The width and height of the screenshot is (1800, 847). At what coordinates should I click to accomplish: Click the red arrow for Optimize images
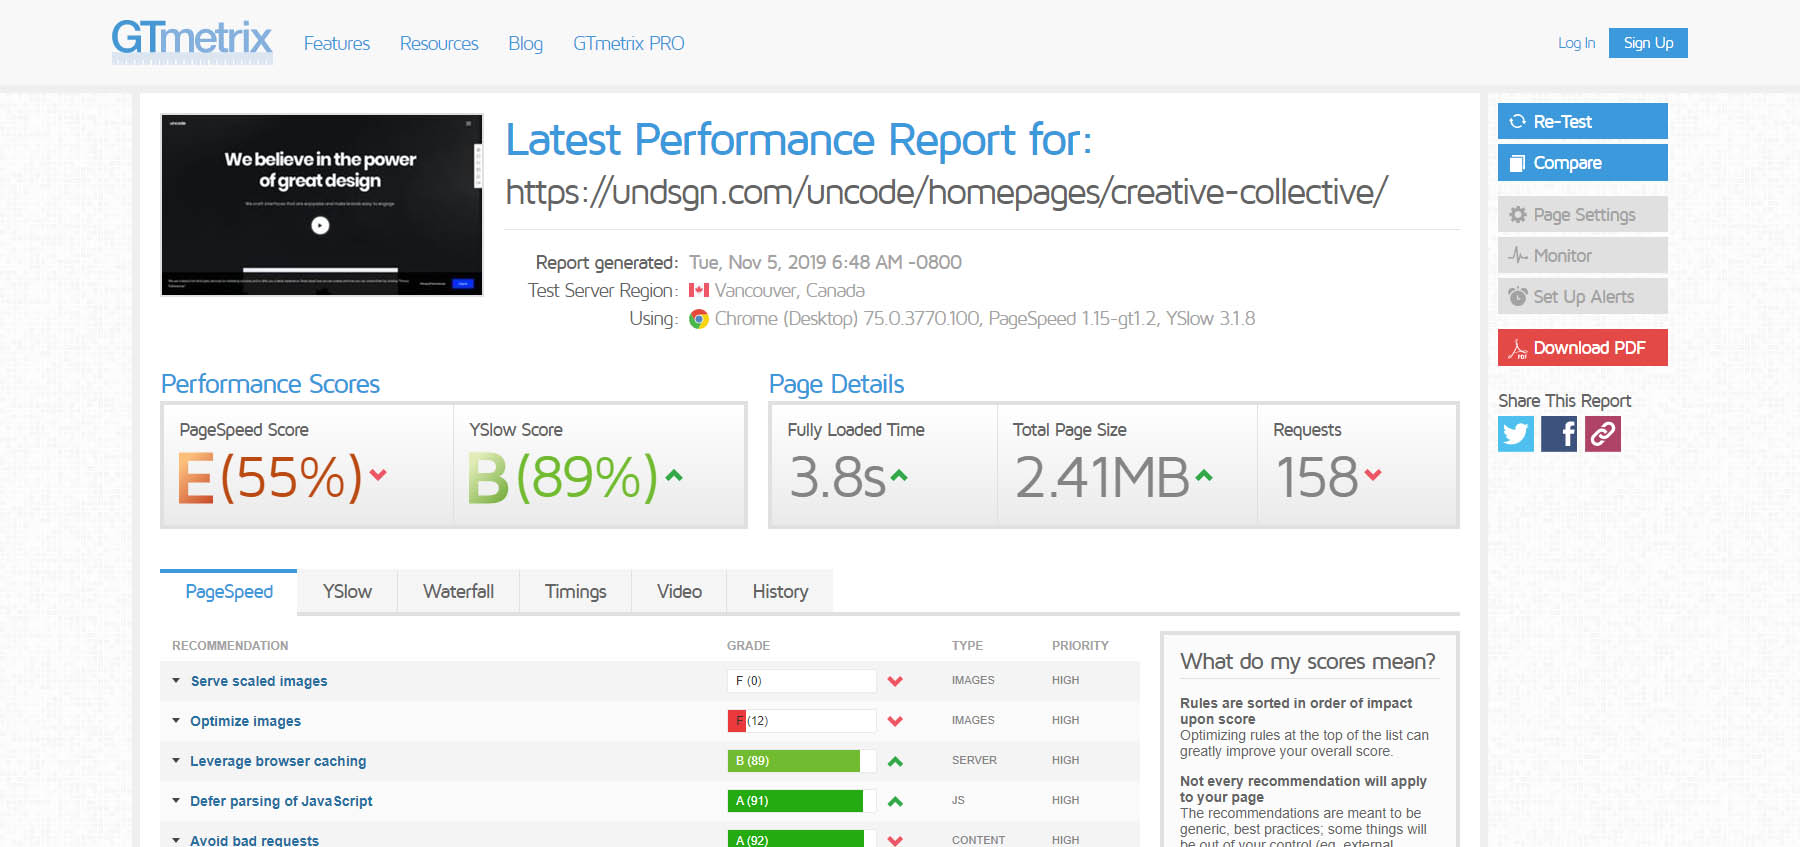pyautogui.click(x=895, y=721)
